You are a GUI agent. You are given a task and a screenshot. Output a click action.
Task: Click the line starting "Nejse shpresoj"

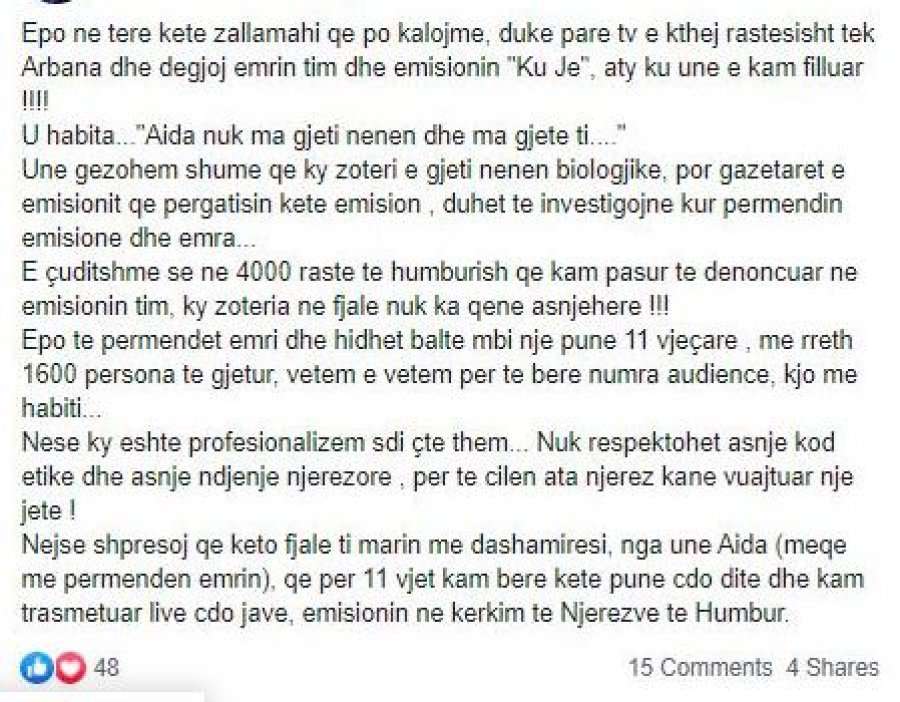click(x=434, y=545)
